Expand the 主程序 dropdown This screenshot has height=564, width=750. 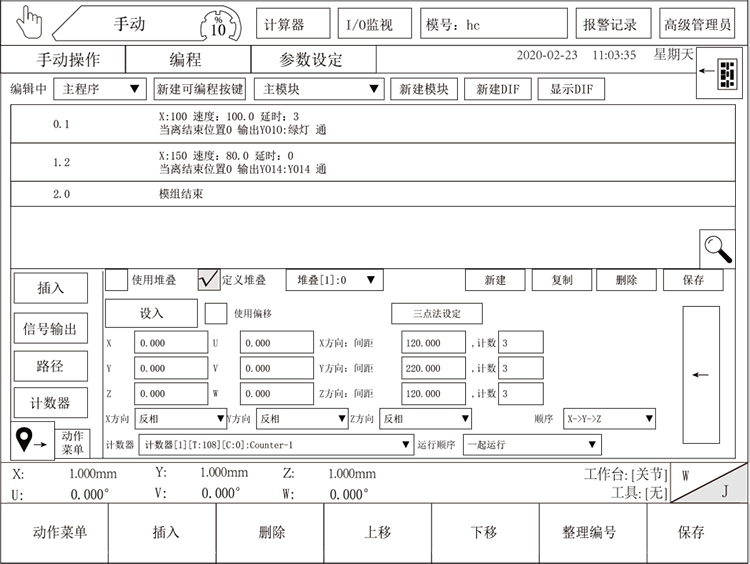(x=99, y=89)
